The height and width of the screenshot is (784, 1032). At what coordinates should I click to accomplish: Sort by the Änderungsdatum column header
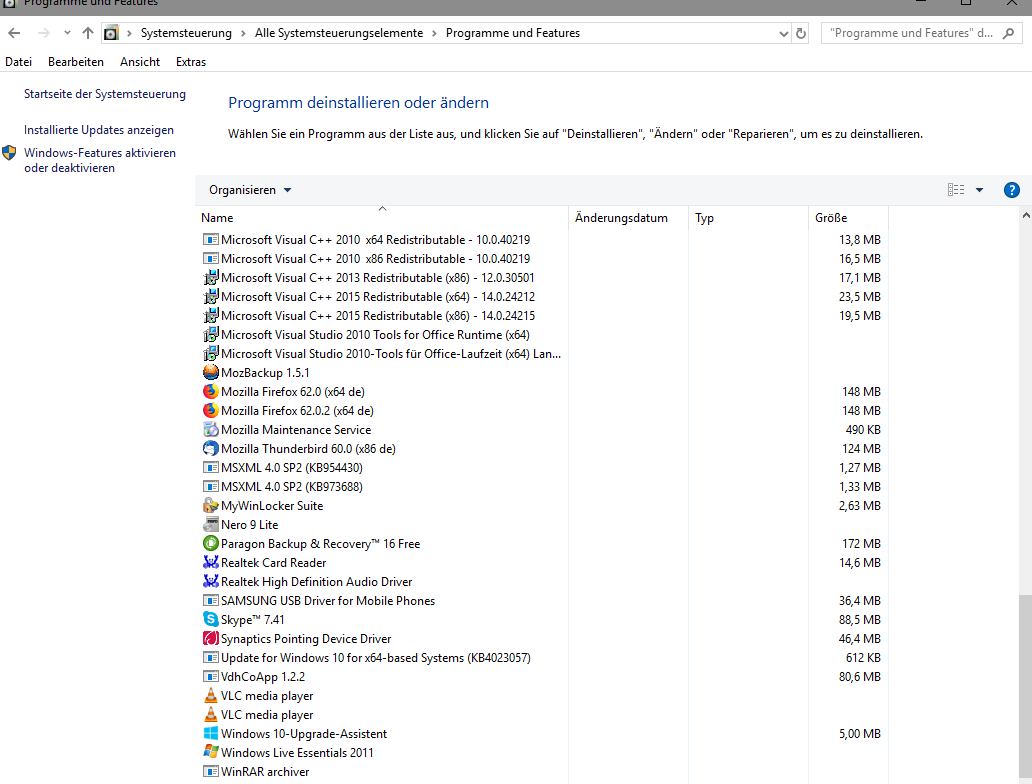pyautogui.click(x=629, y=218)
